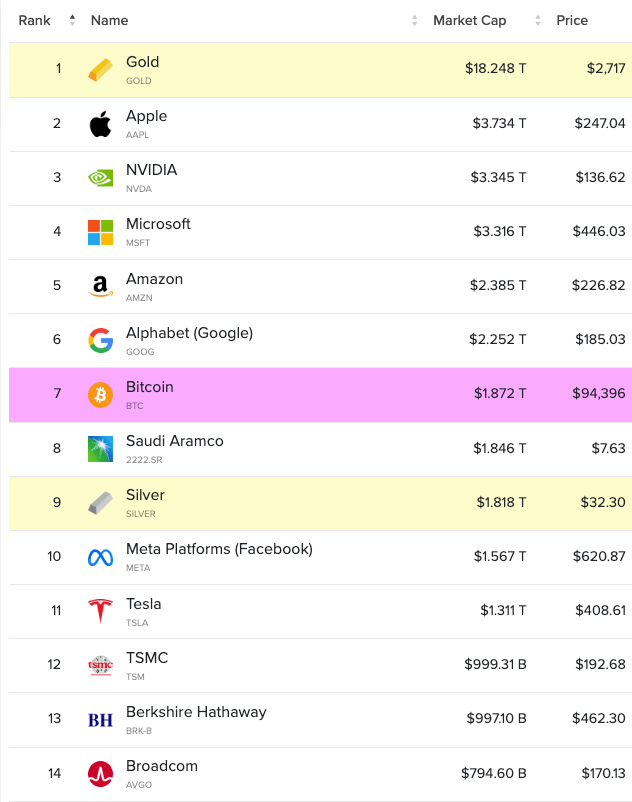632x802 pixels.
Task: Click the Microsoft logo icon
Action: click(x=100, y=232)
